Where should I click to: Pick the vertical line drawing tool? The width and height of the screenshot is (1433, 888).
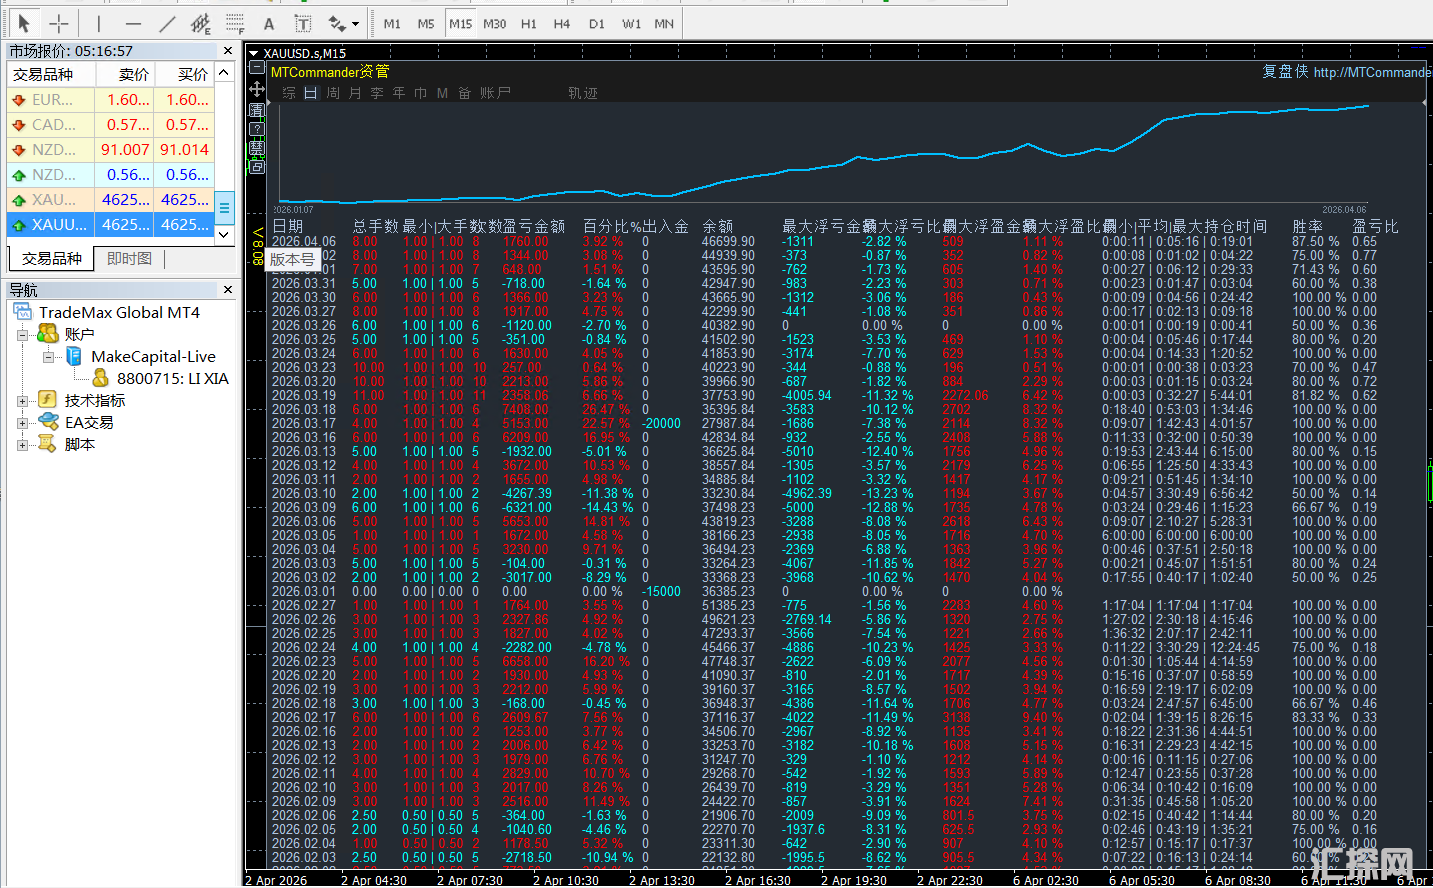(99, 23)
